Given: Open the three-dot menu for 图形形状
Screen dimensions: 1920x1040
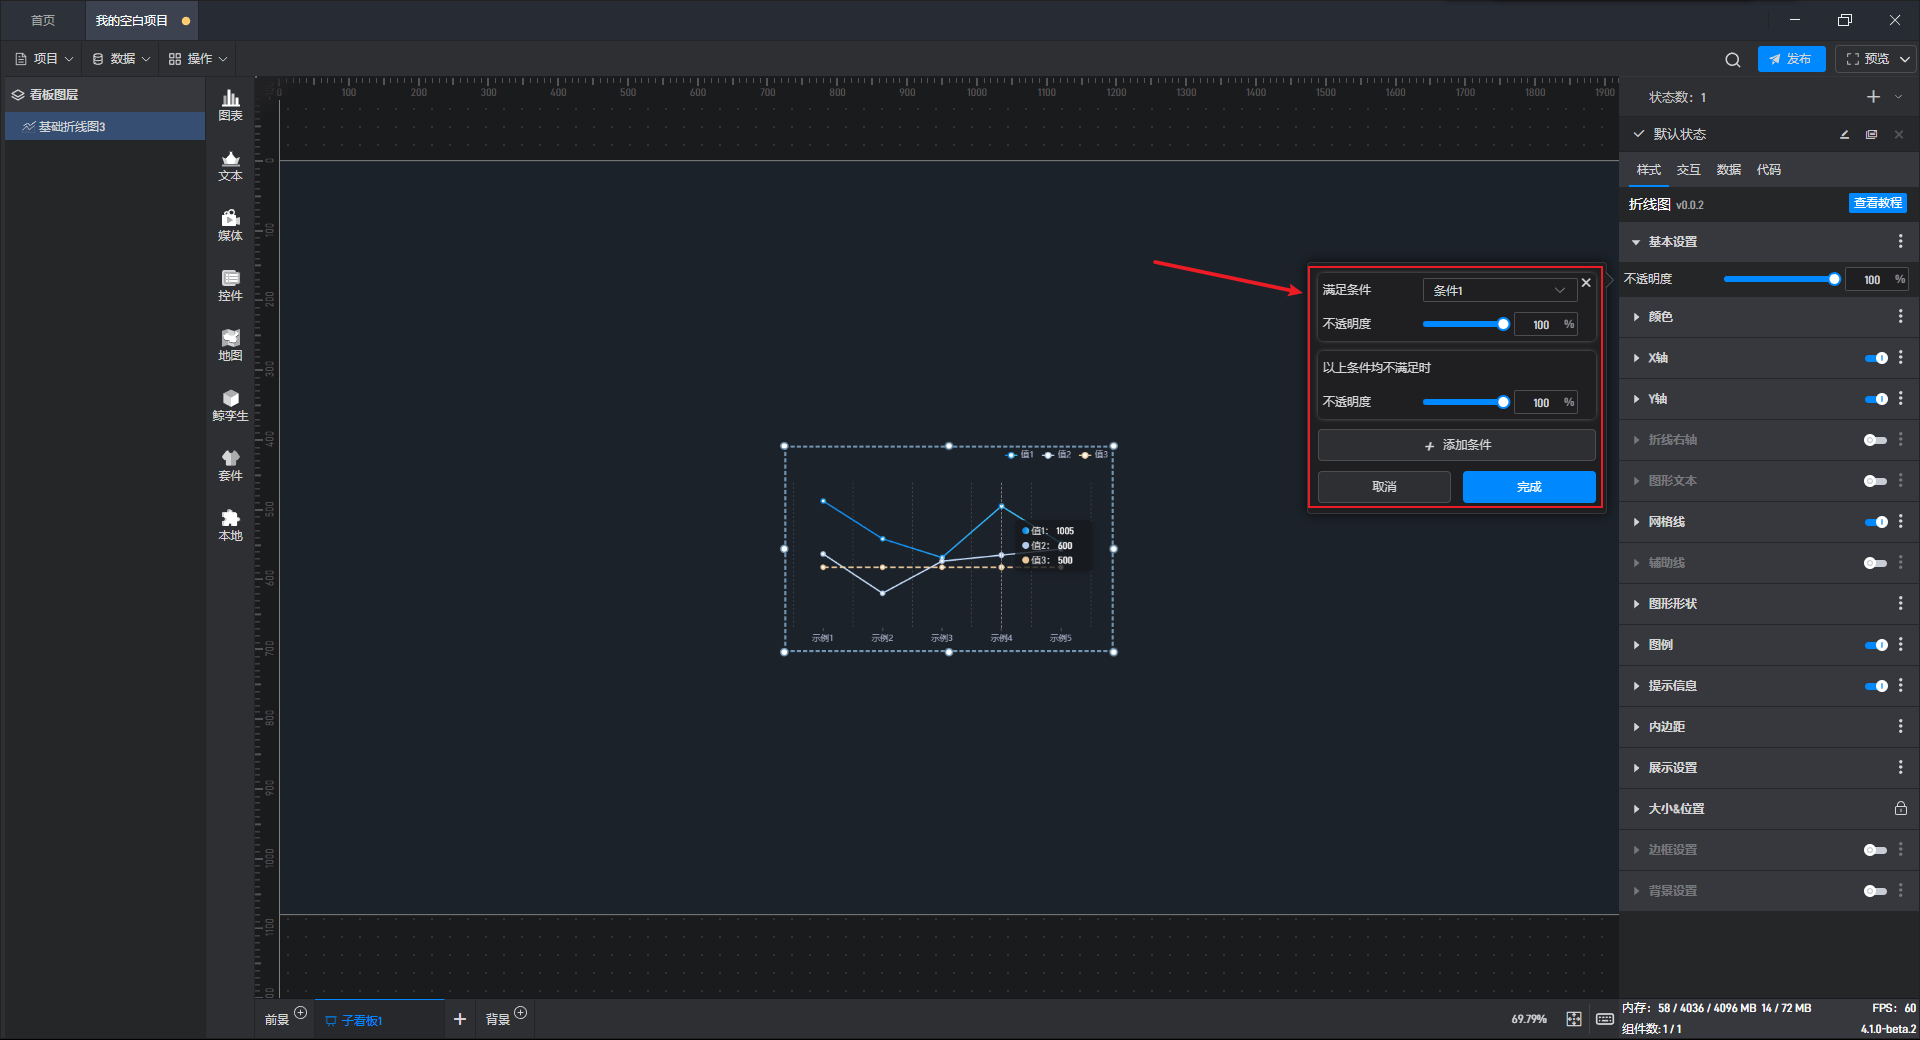Looking at the screenshot, I should [1900, 604].
